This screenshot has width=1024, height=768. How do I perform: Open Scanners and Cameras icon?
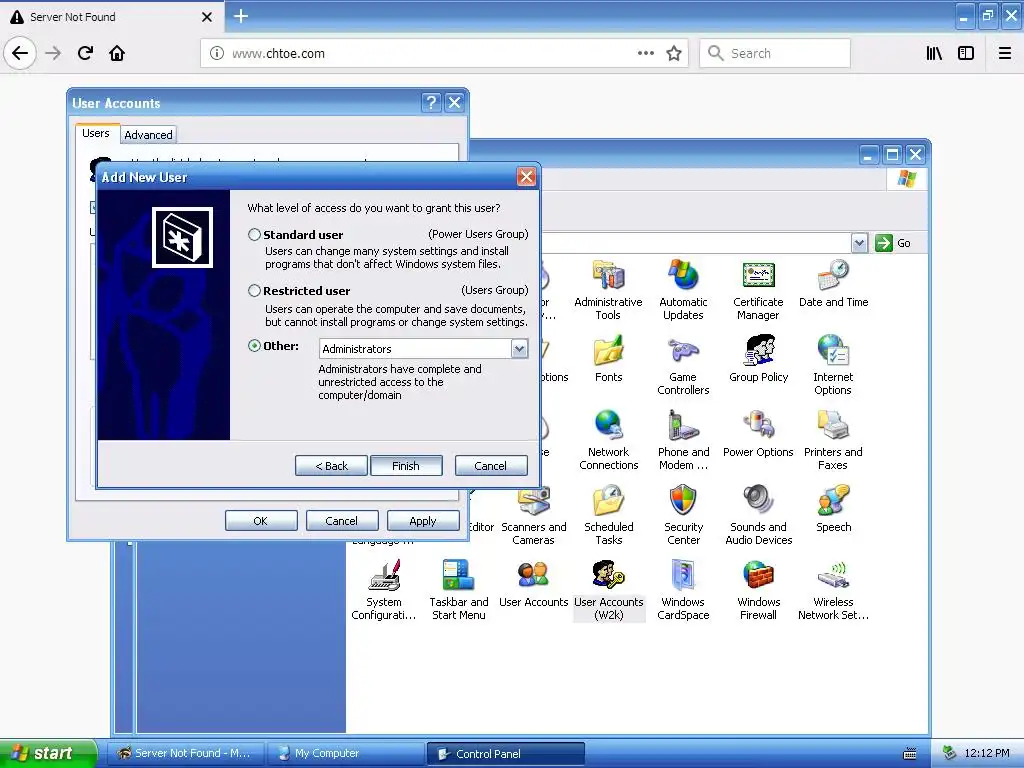coord(534,515)
